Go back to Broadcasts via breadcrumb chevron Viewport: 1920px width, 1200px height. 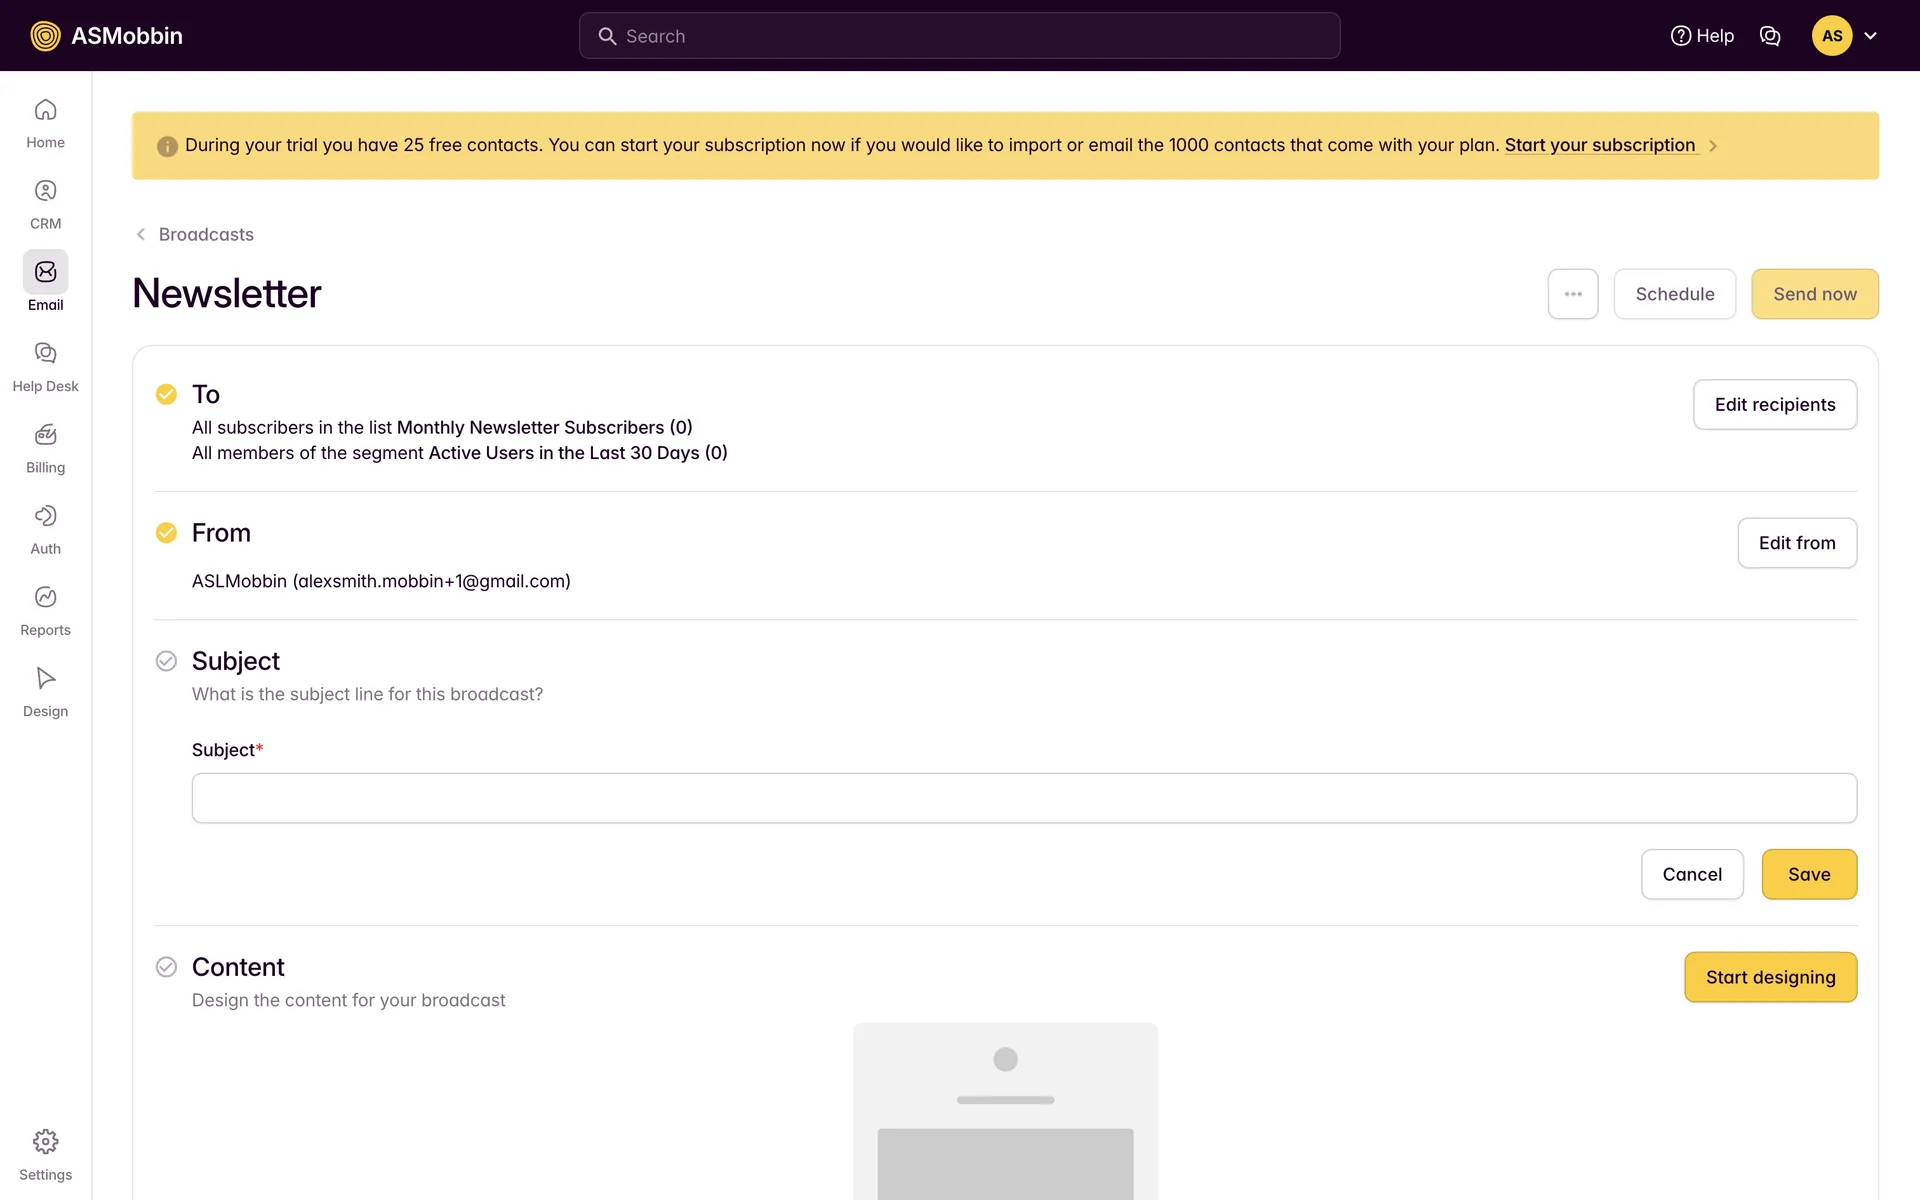(141, 234)
